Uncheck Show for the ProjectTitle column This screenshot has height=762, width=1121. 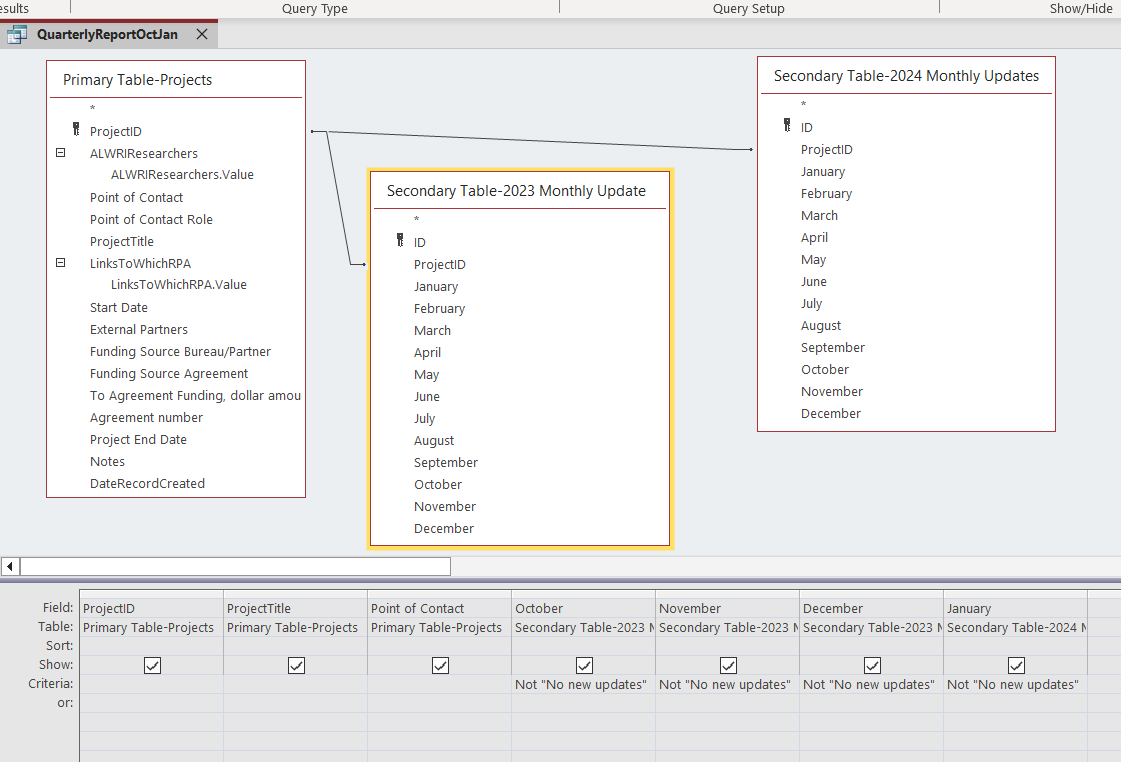pyautogui.click(x=296, y=665)
